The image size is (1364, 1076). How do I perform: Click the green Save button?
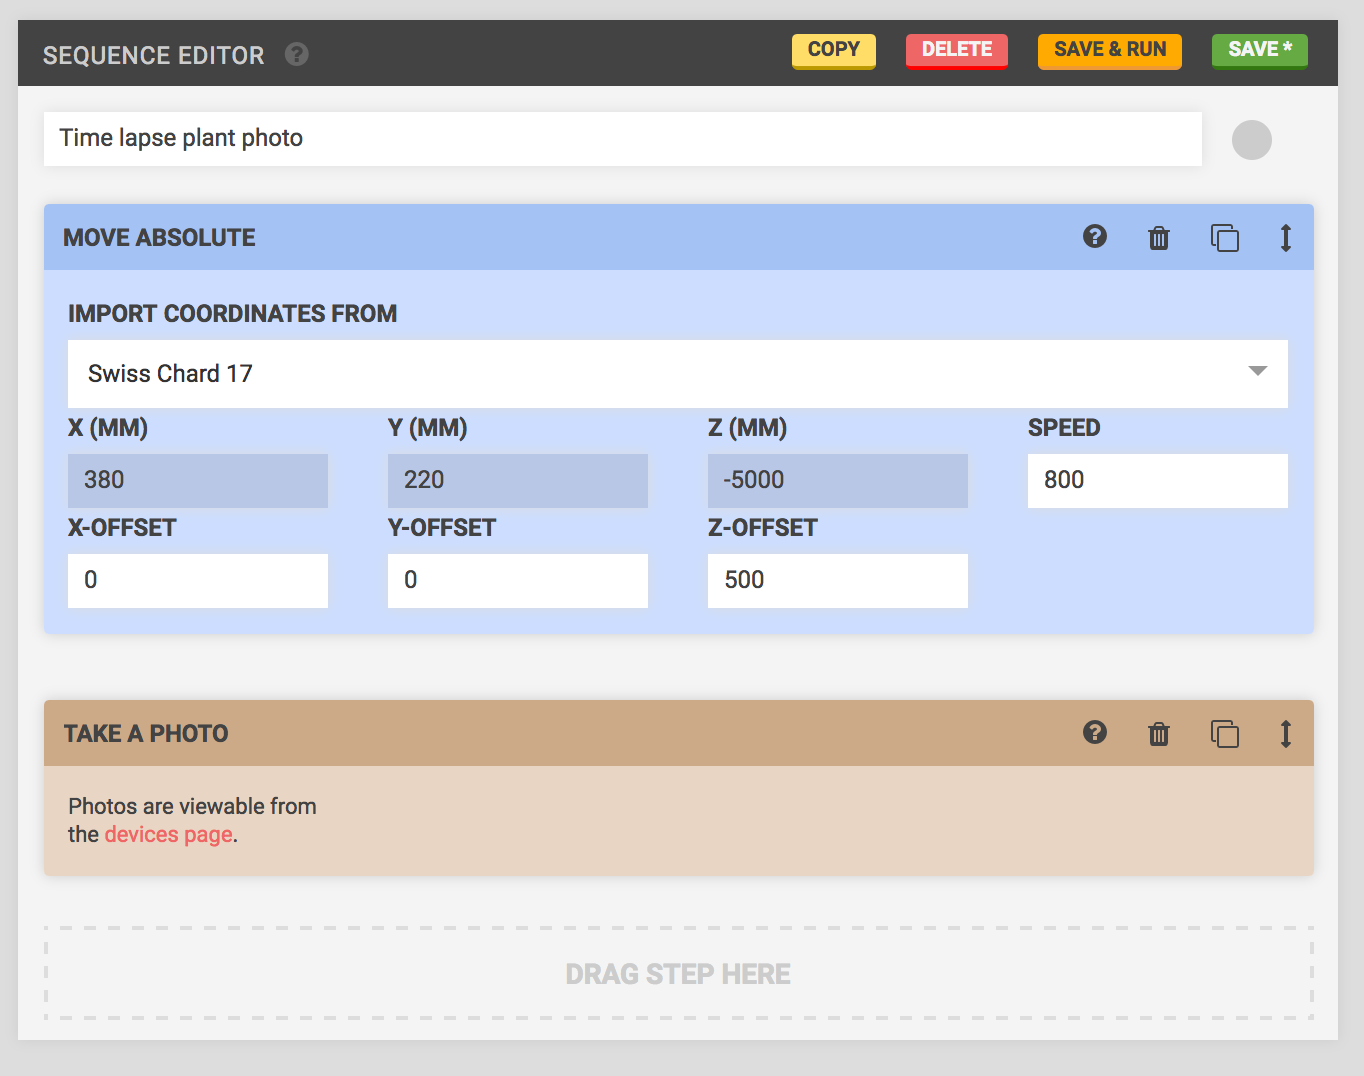[x=1259, y=50]
